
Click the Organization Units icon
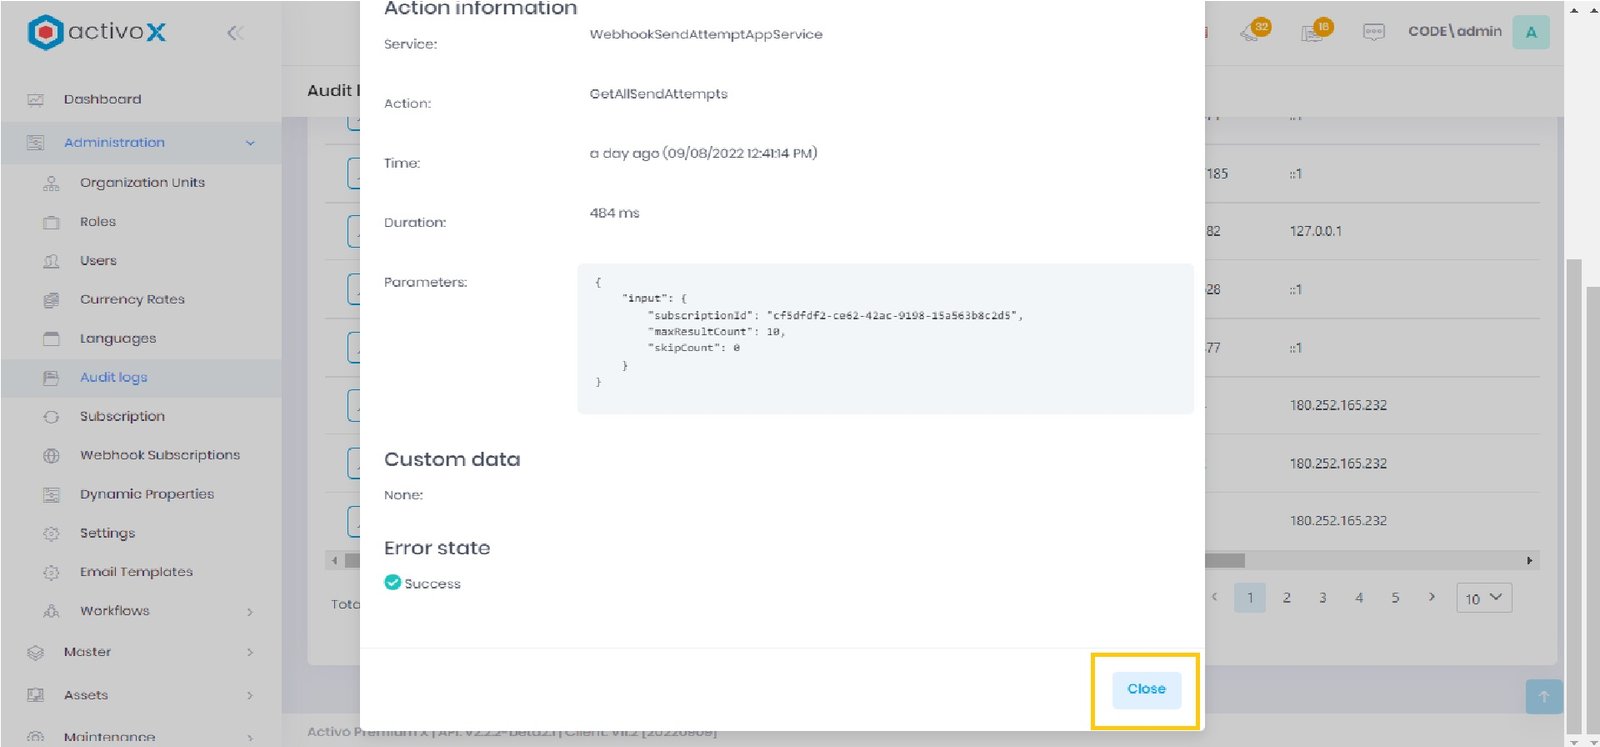(x=52, y=183)
